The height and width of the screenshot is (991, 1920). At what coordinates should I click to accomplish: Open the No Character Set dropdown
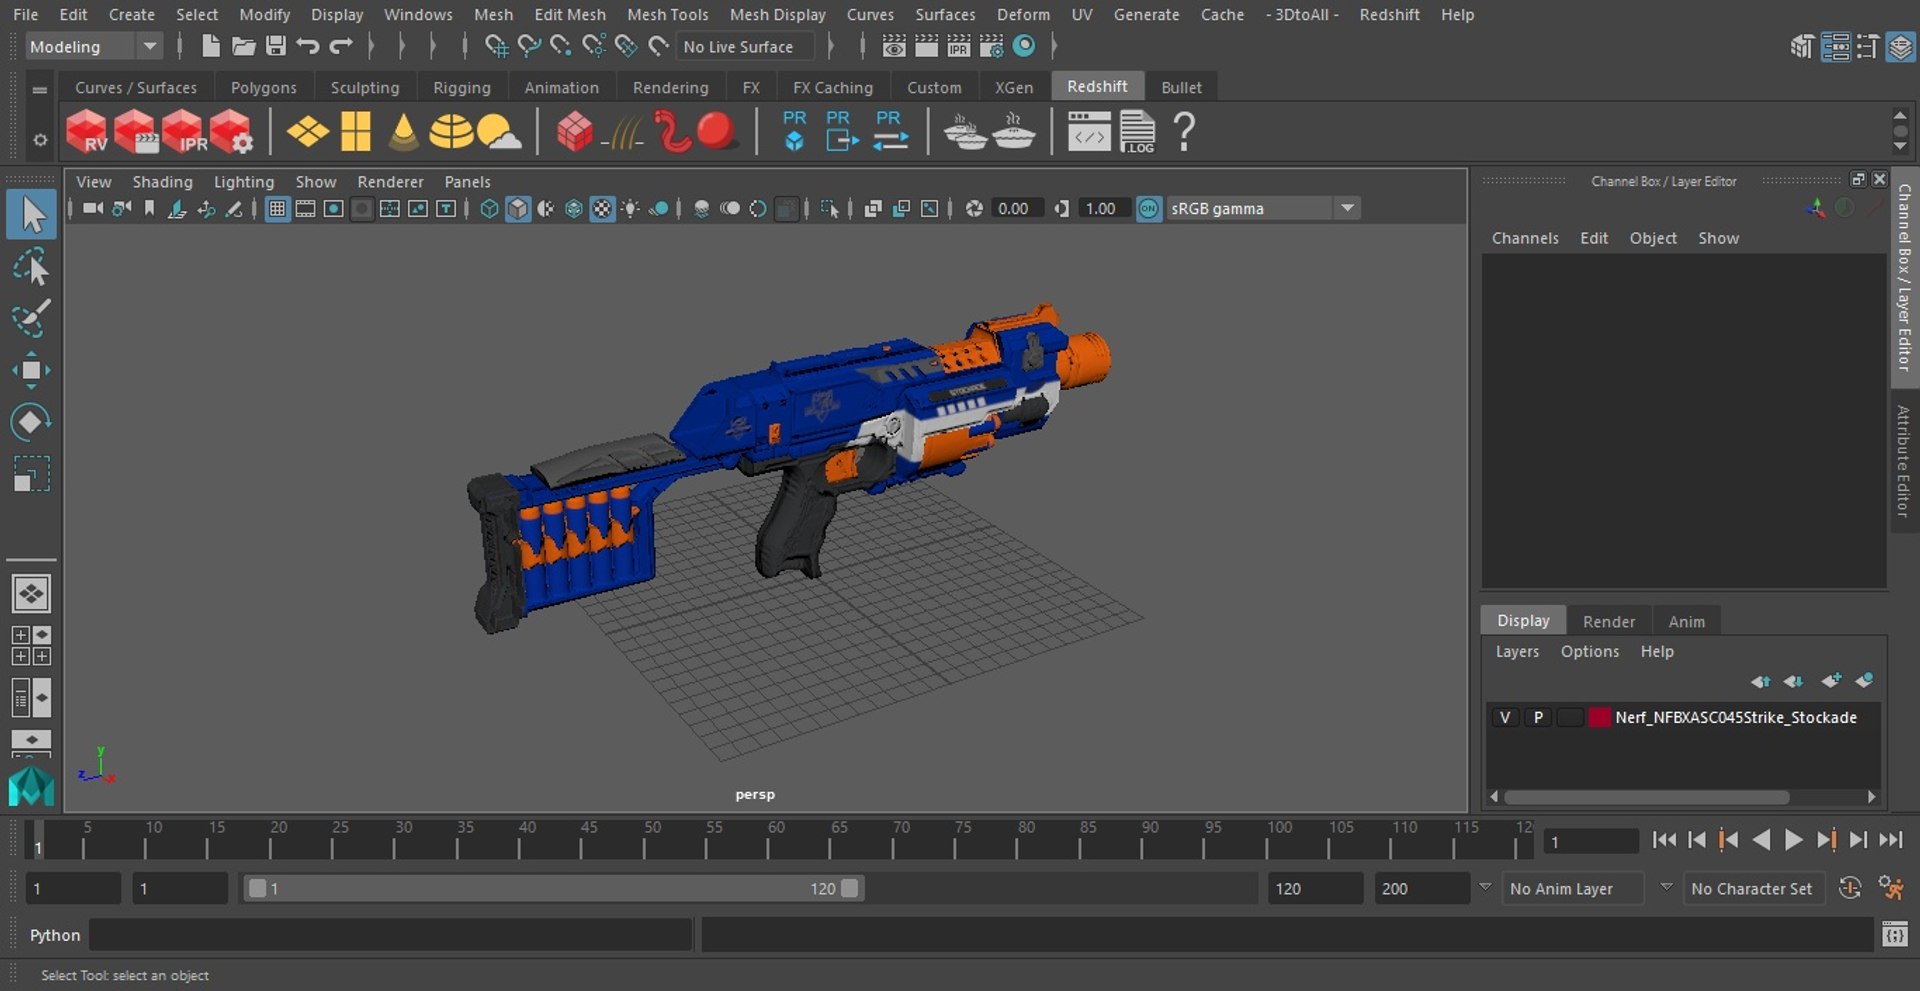pyautogui.click(x=1754, y=888)
